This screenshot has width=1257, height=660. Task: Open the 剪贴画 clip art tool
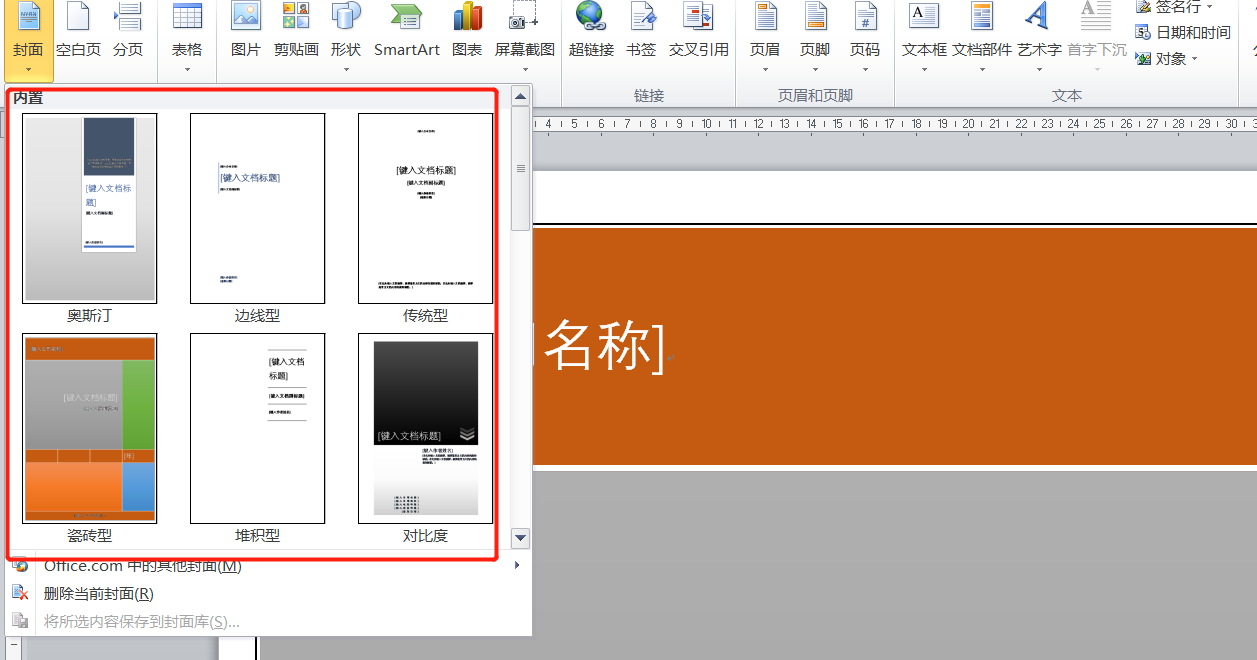coord(296,30)
